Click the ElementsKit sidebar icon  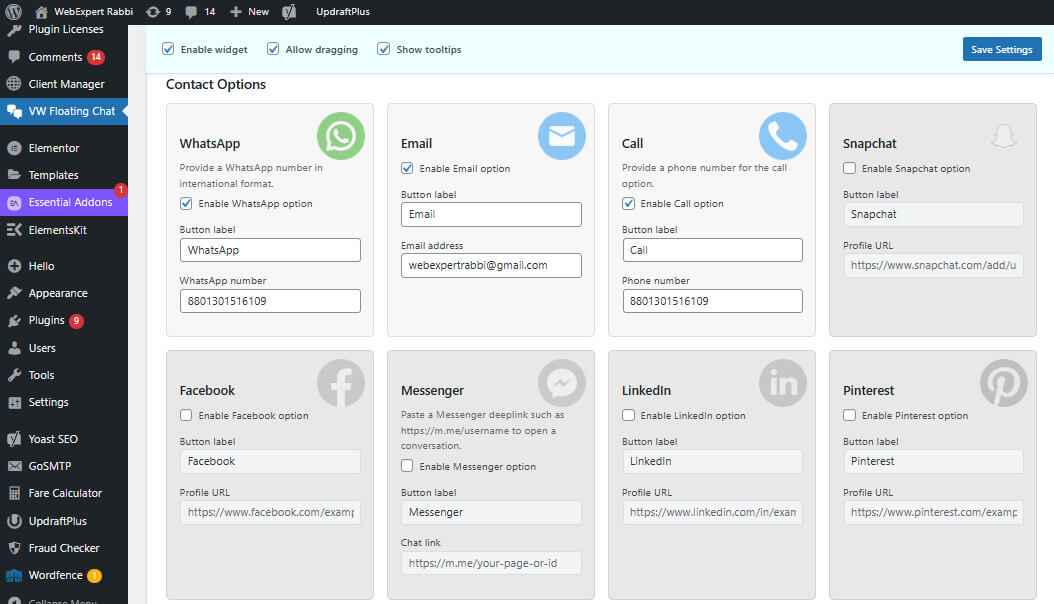click(x=14, y=230)
